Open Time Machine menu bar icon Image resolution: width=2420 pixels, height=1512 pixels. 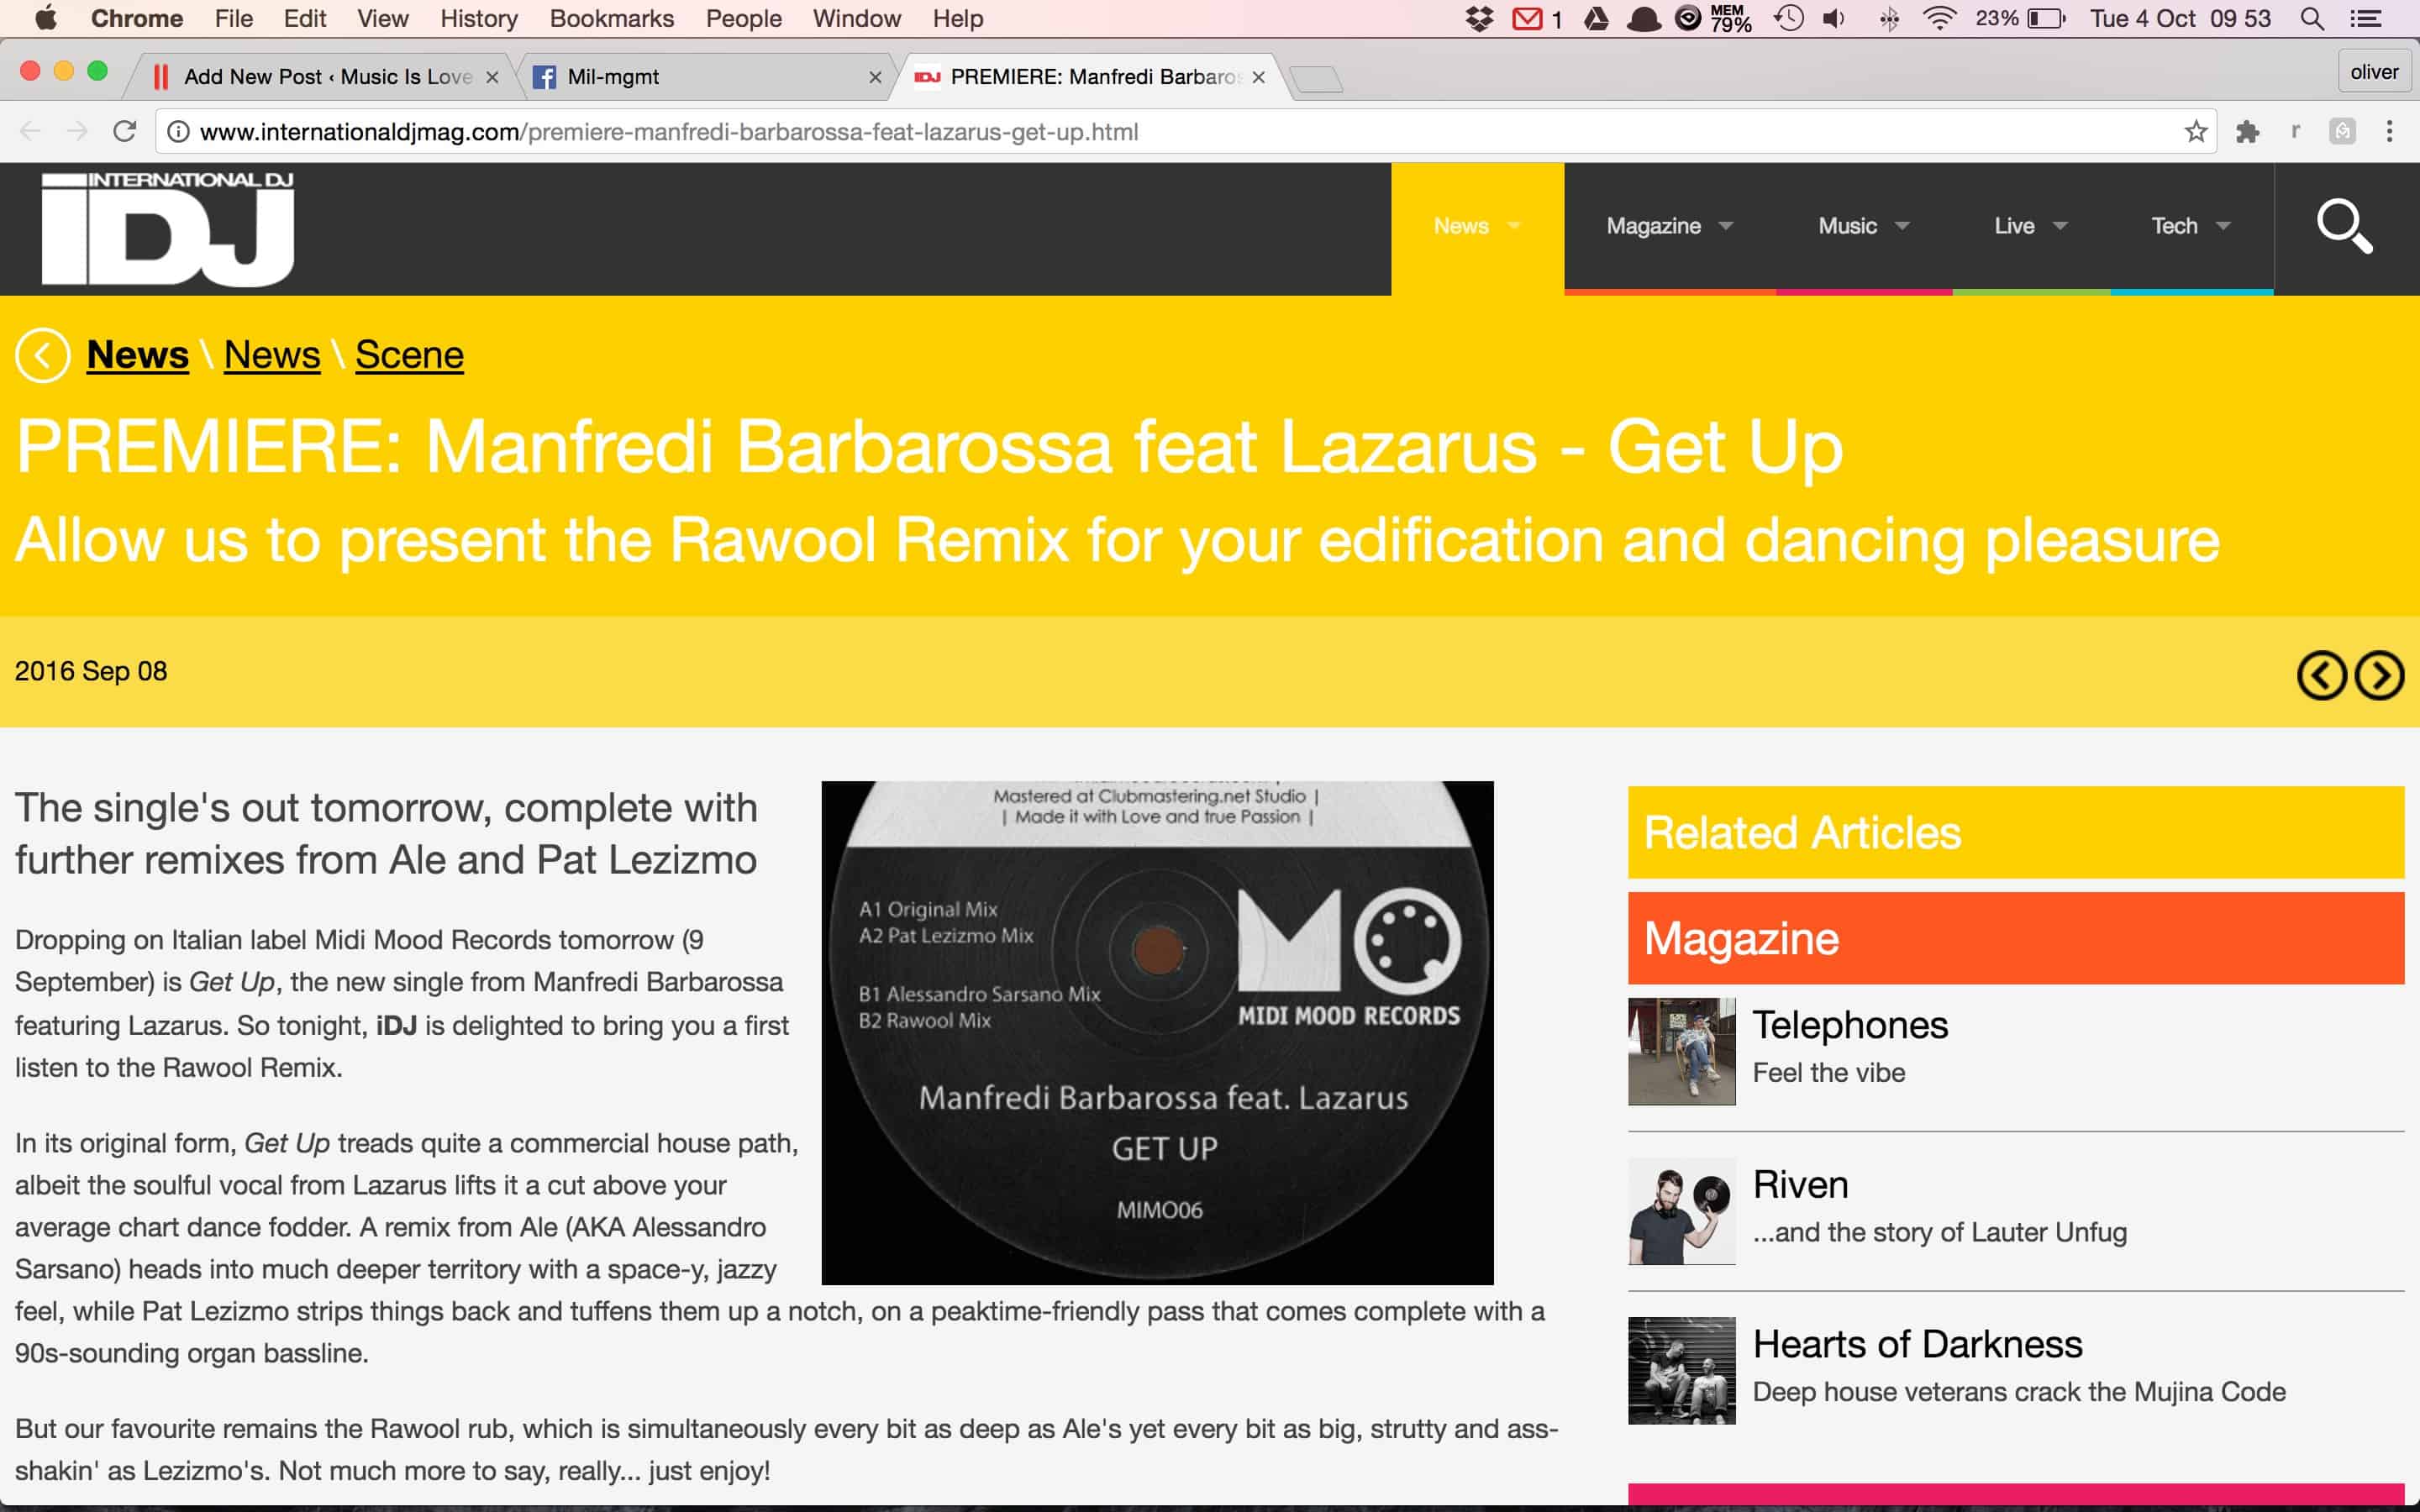pyautogui.click(x=1788, y=18)
